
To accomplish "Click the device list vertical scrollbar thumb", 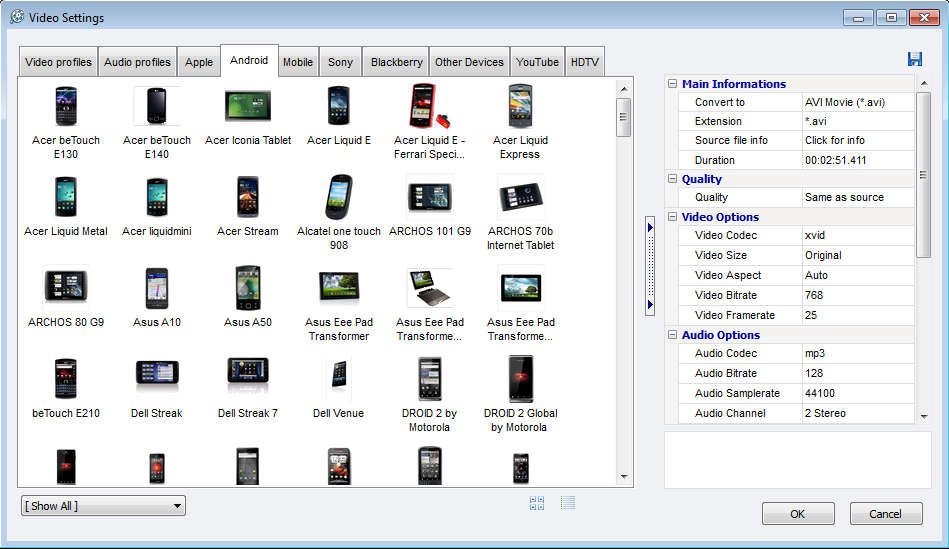I will pyautogui.click(x=624, y=116).
